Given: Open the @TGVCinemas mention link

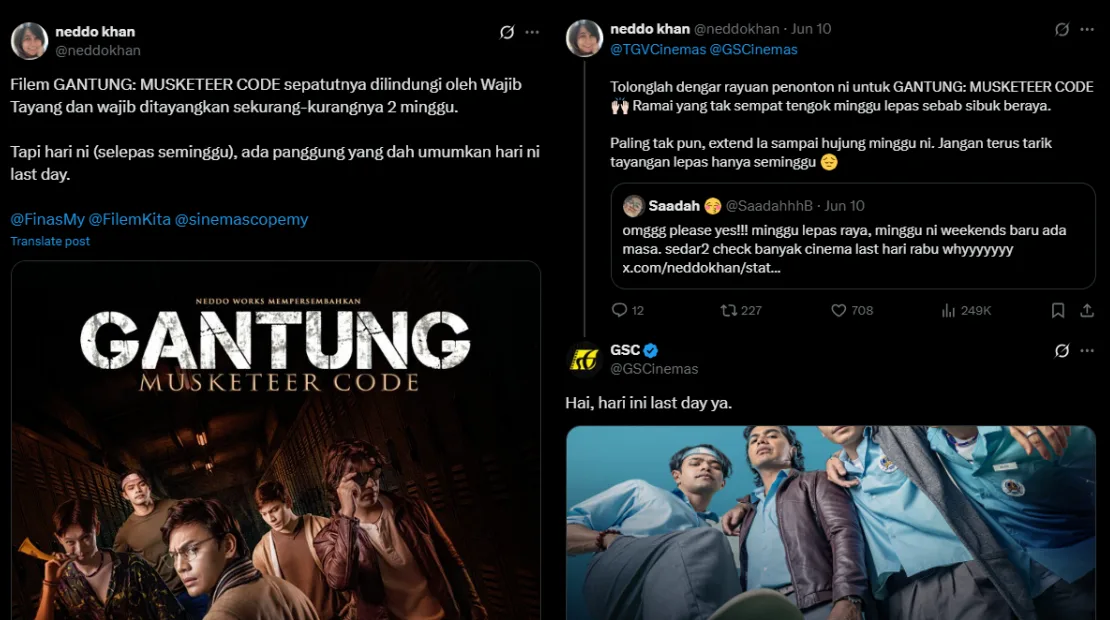Looking at the screenshot, I should 658,50.
